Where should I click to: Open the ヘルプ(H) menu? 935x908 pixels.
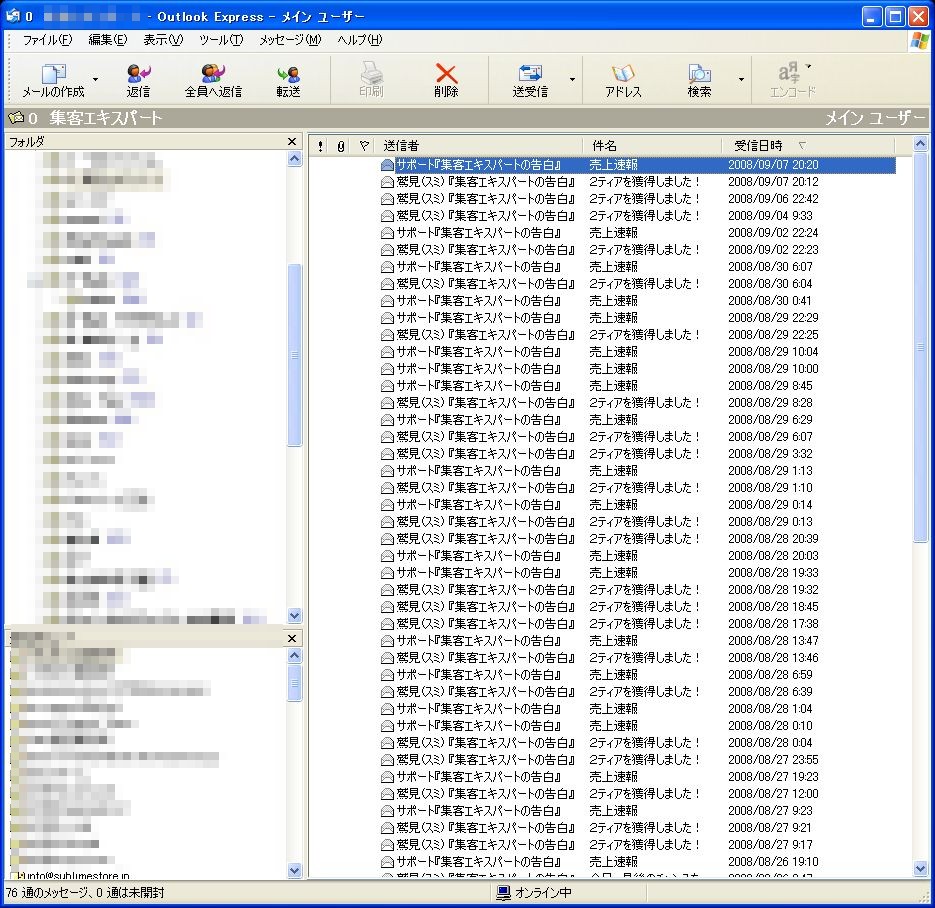click(x=360, y=40)
